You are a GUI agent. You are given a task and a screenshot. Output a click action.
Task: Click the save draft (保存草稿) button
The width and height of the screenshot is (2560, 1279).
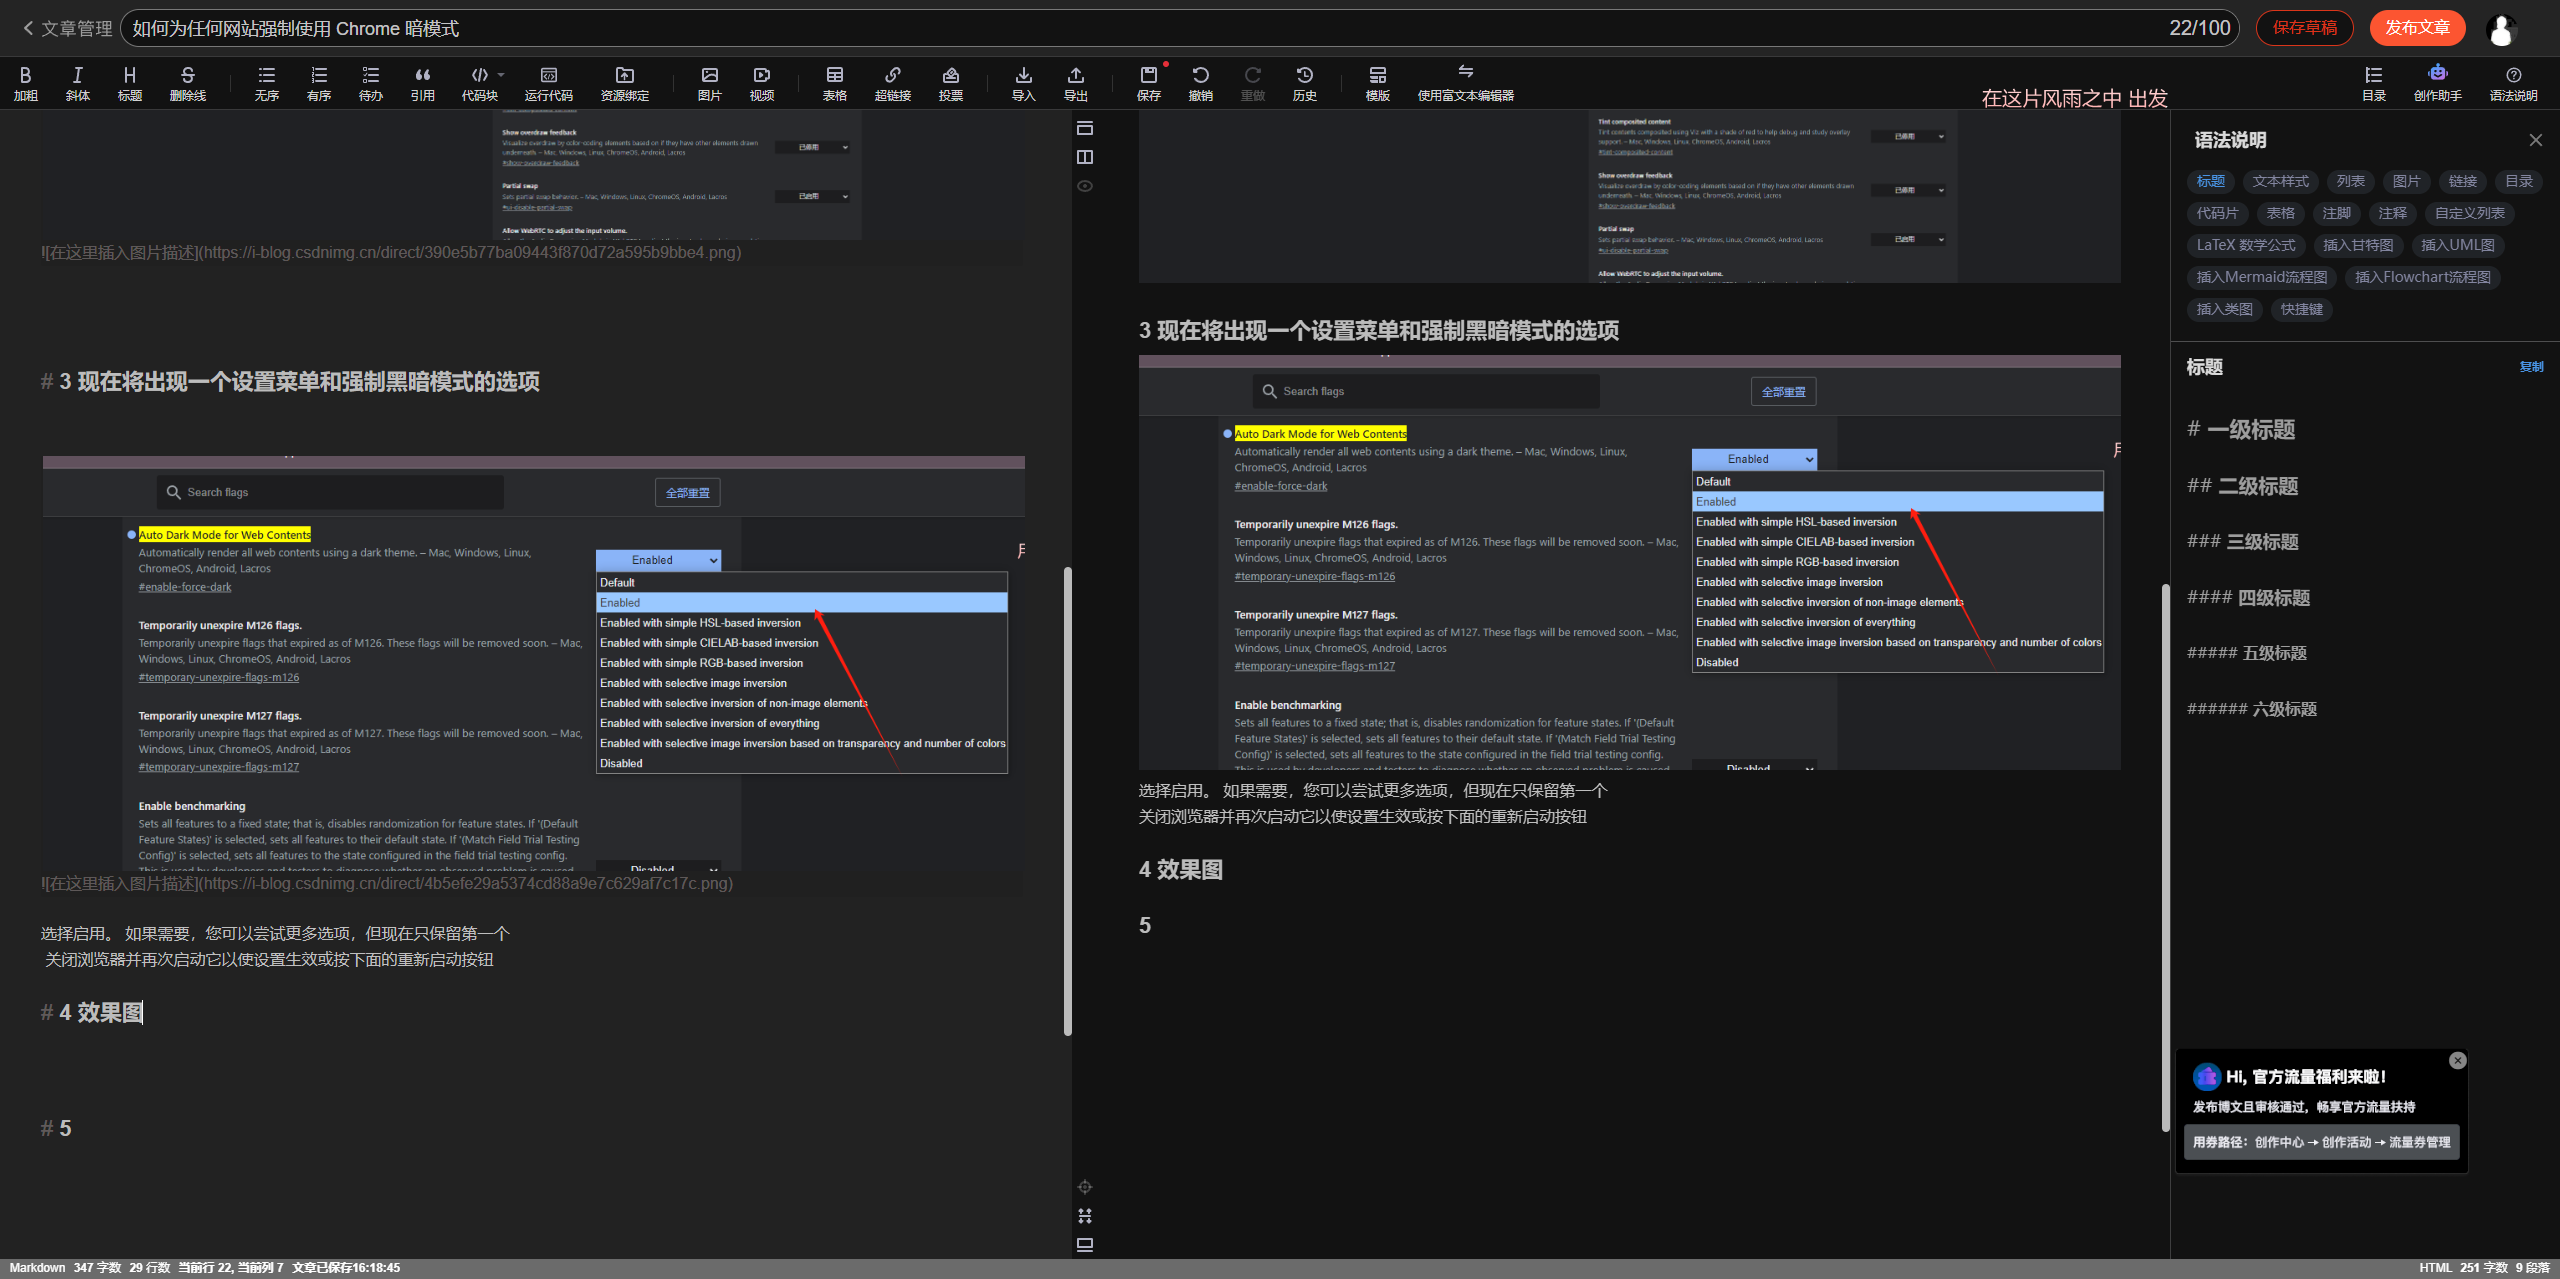click(2305, 28)
